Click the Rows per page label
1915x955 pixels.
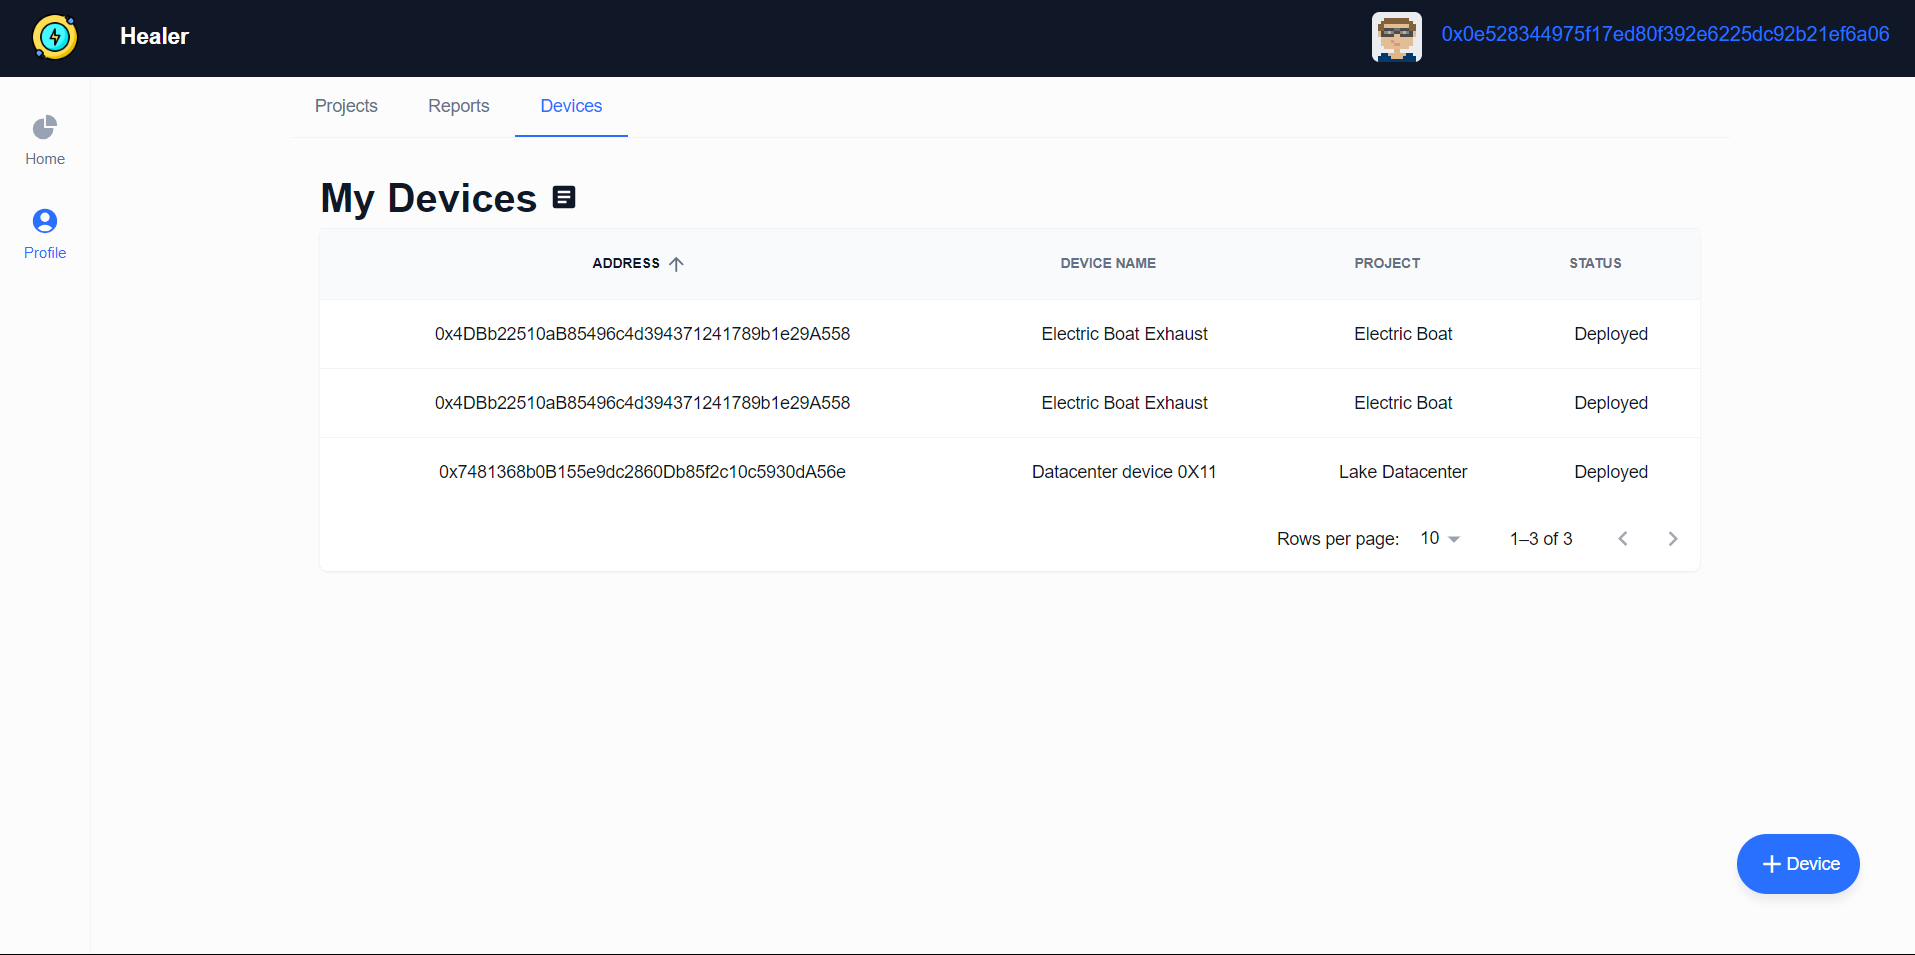(x=1338, y=539)
